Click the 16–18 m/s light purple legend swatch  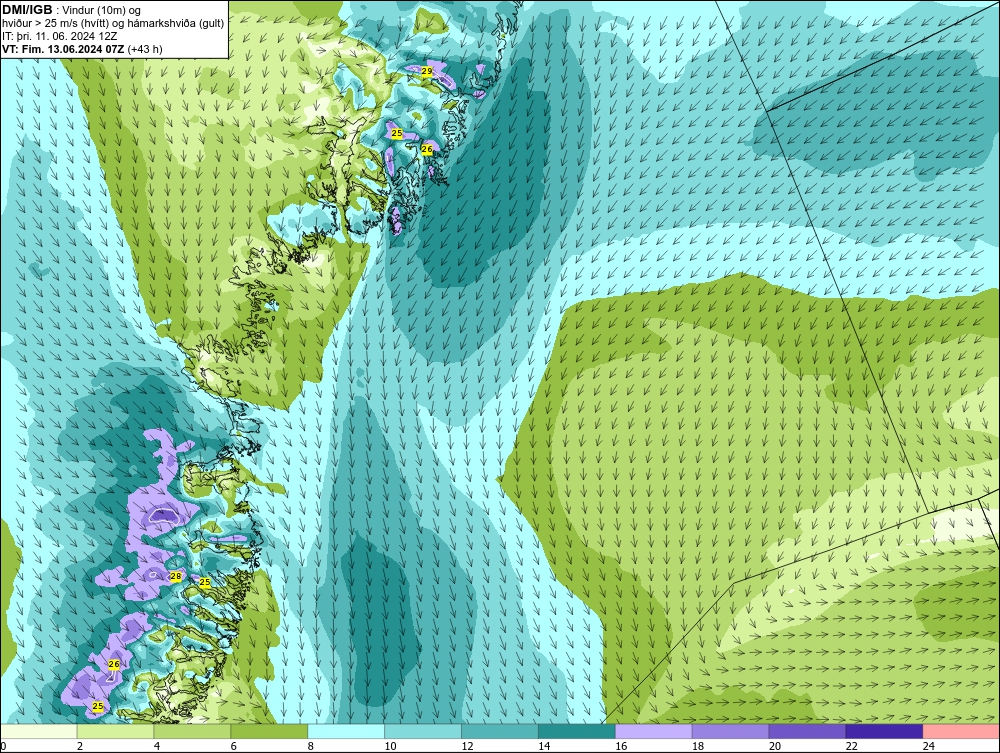click(x=654, y=731)
